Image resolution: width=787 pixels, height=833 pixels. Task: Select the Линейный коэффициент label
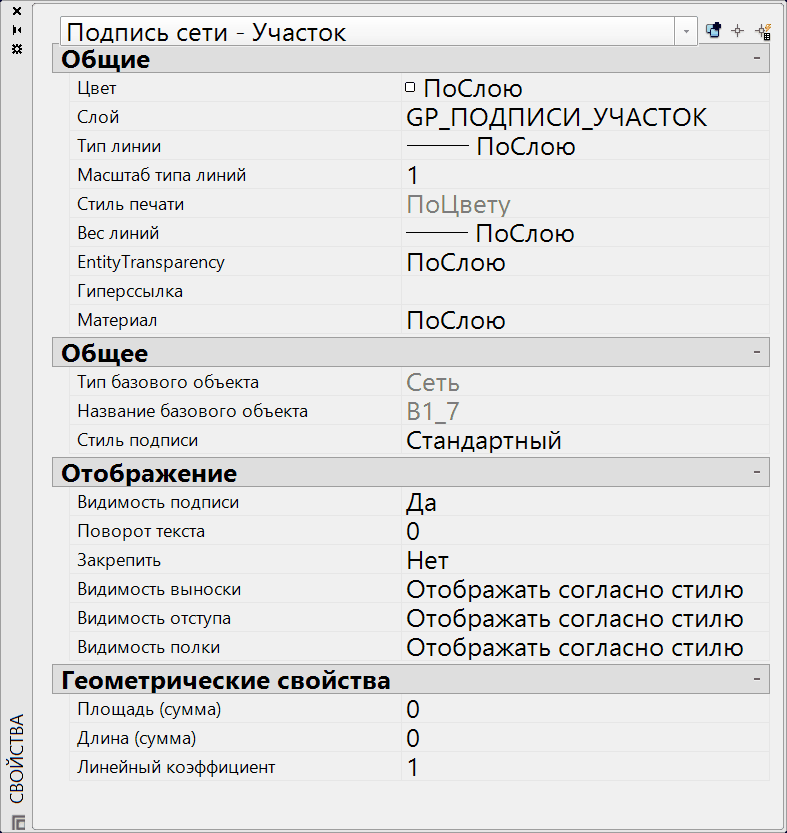point(176,767)
